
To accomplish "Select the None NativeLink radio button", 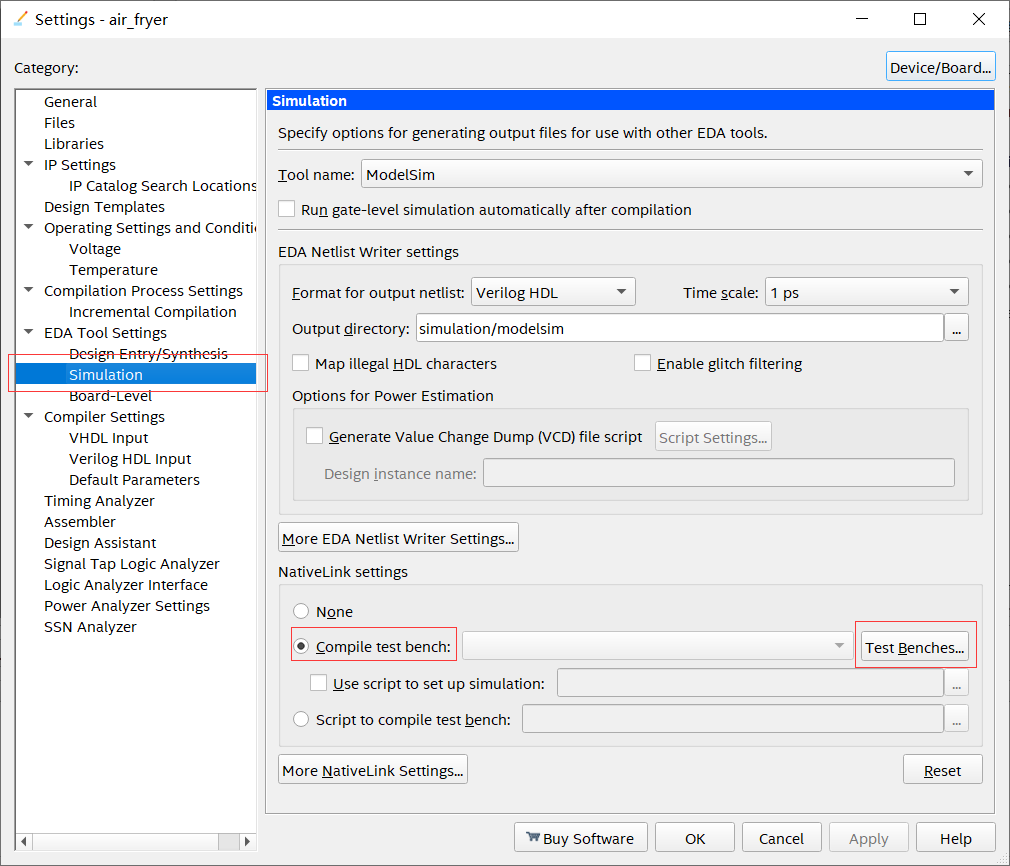I will click(x=301, y=611).
